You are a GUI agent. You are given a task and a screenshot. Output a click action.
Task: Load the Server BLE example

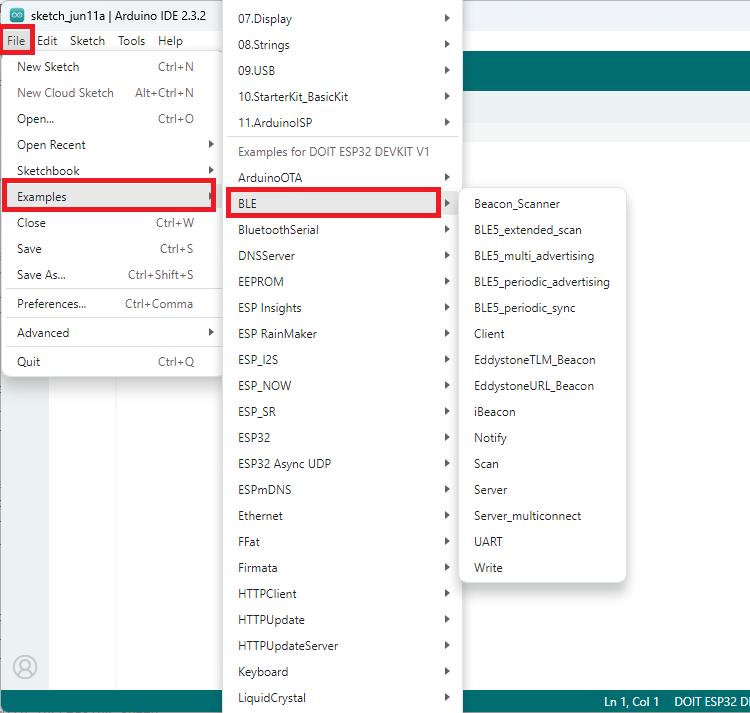pyautogui.click(x=542, y=489)
